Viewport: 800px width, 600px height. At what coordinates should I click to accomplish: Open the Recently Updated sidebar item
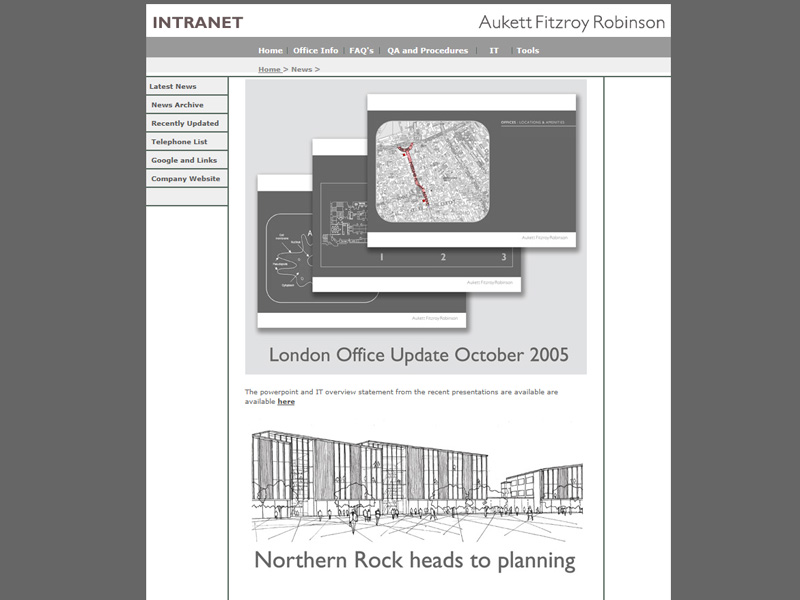coord(185,123)
